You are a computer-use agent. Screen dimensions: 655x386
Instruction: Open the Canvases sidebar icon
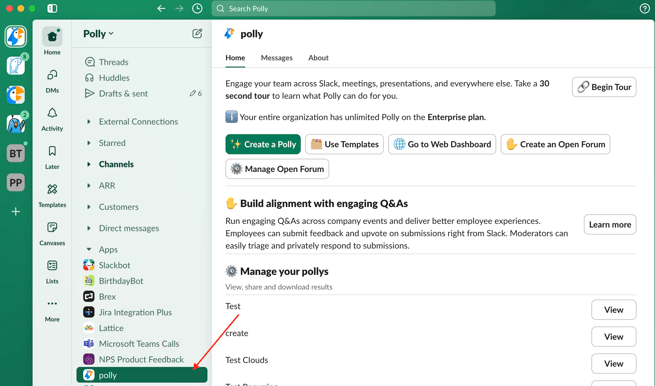click(x=52, y=228)
